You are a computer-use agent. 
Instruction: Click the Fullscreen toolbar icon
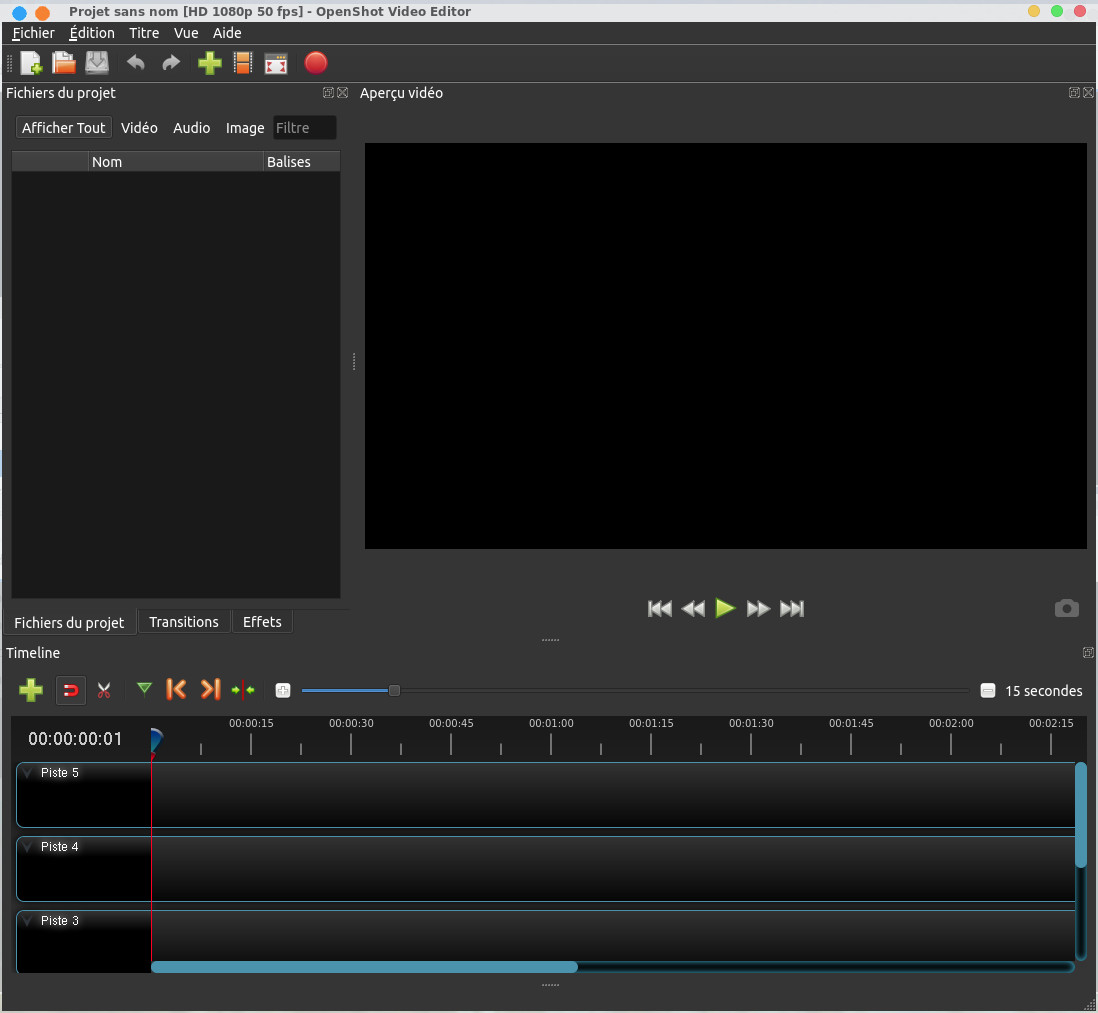pyautogui.click(x=276, y=64)
